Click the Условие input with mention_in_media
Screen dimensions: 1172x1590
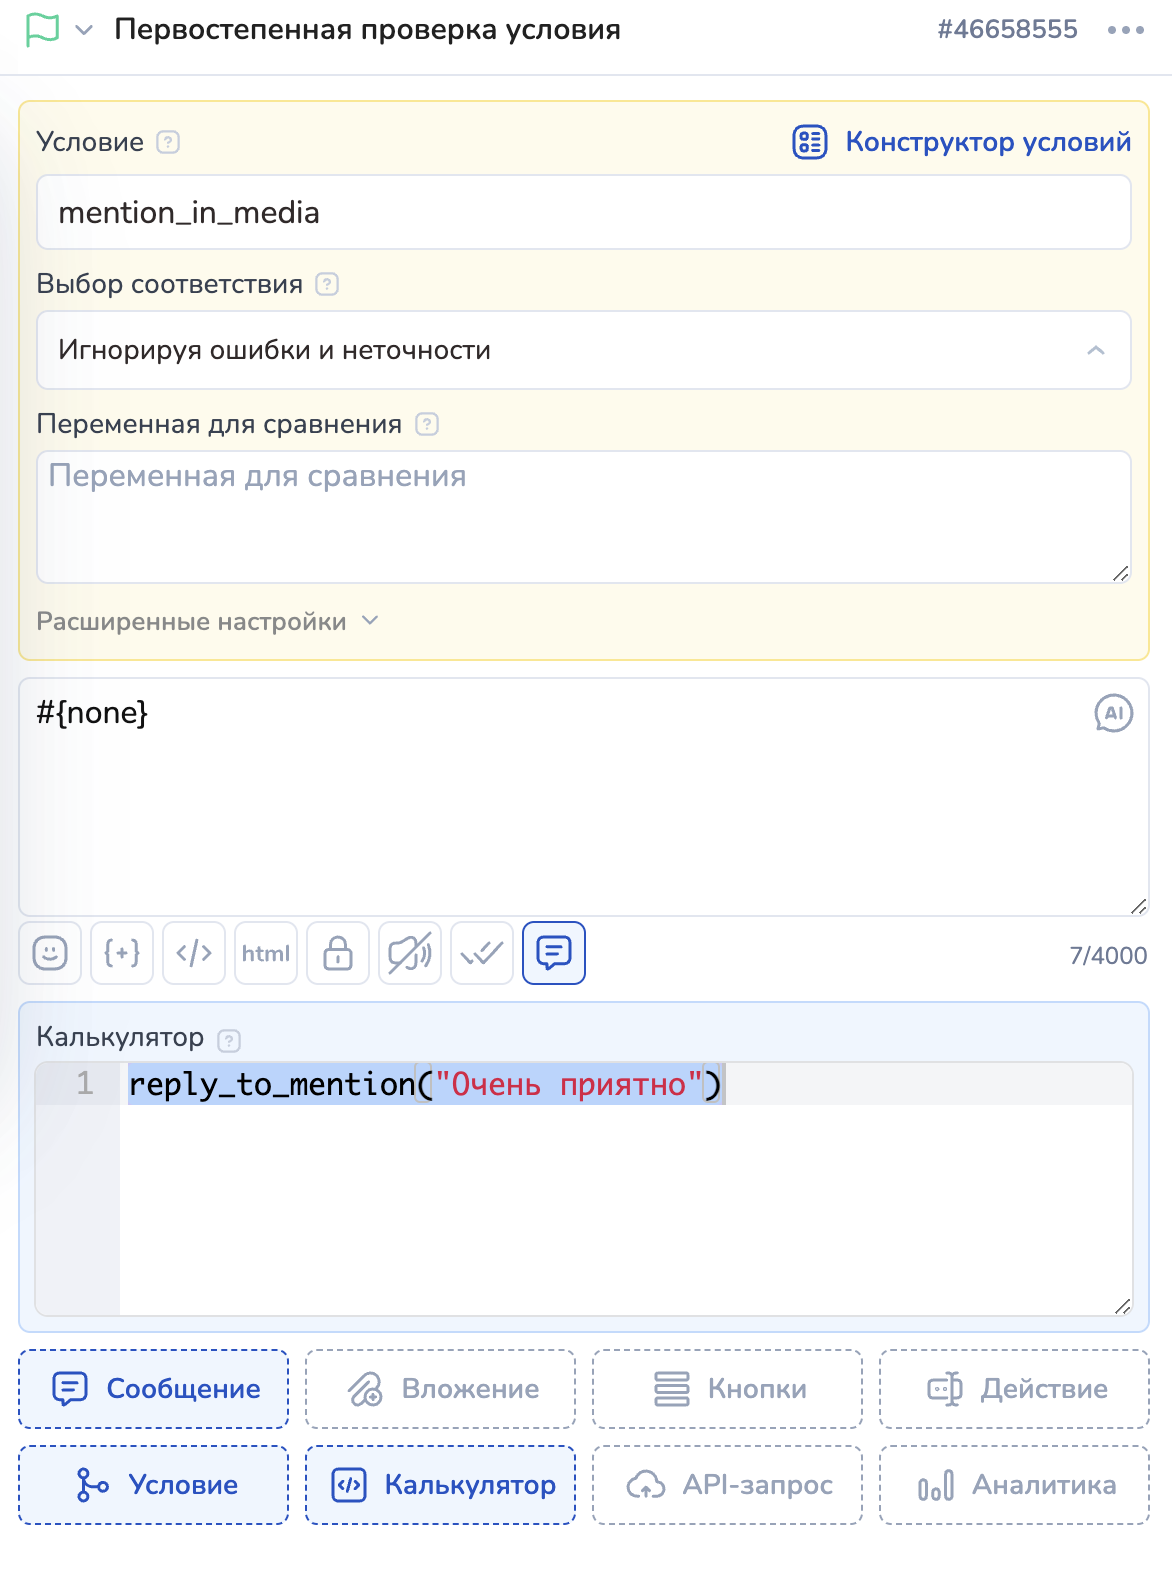[x=584, y=213]
